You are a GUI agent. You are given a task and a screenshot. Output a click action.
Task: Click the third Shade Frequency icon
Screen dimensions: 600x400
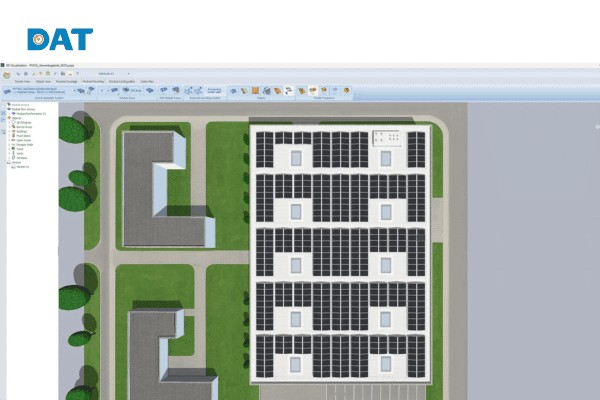tap(324, 90)
